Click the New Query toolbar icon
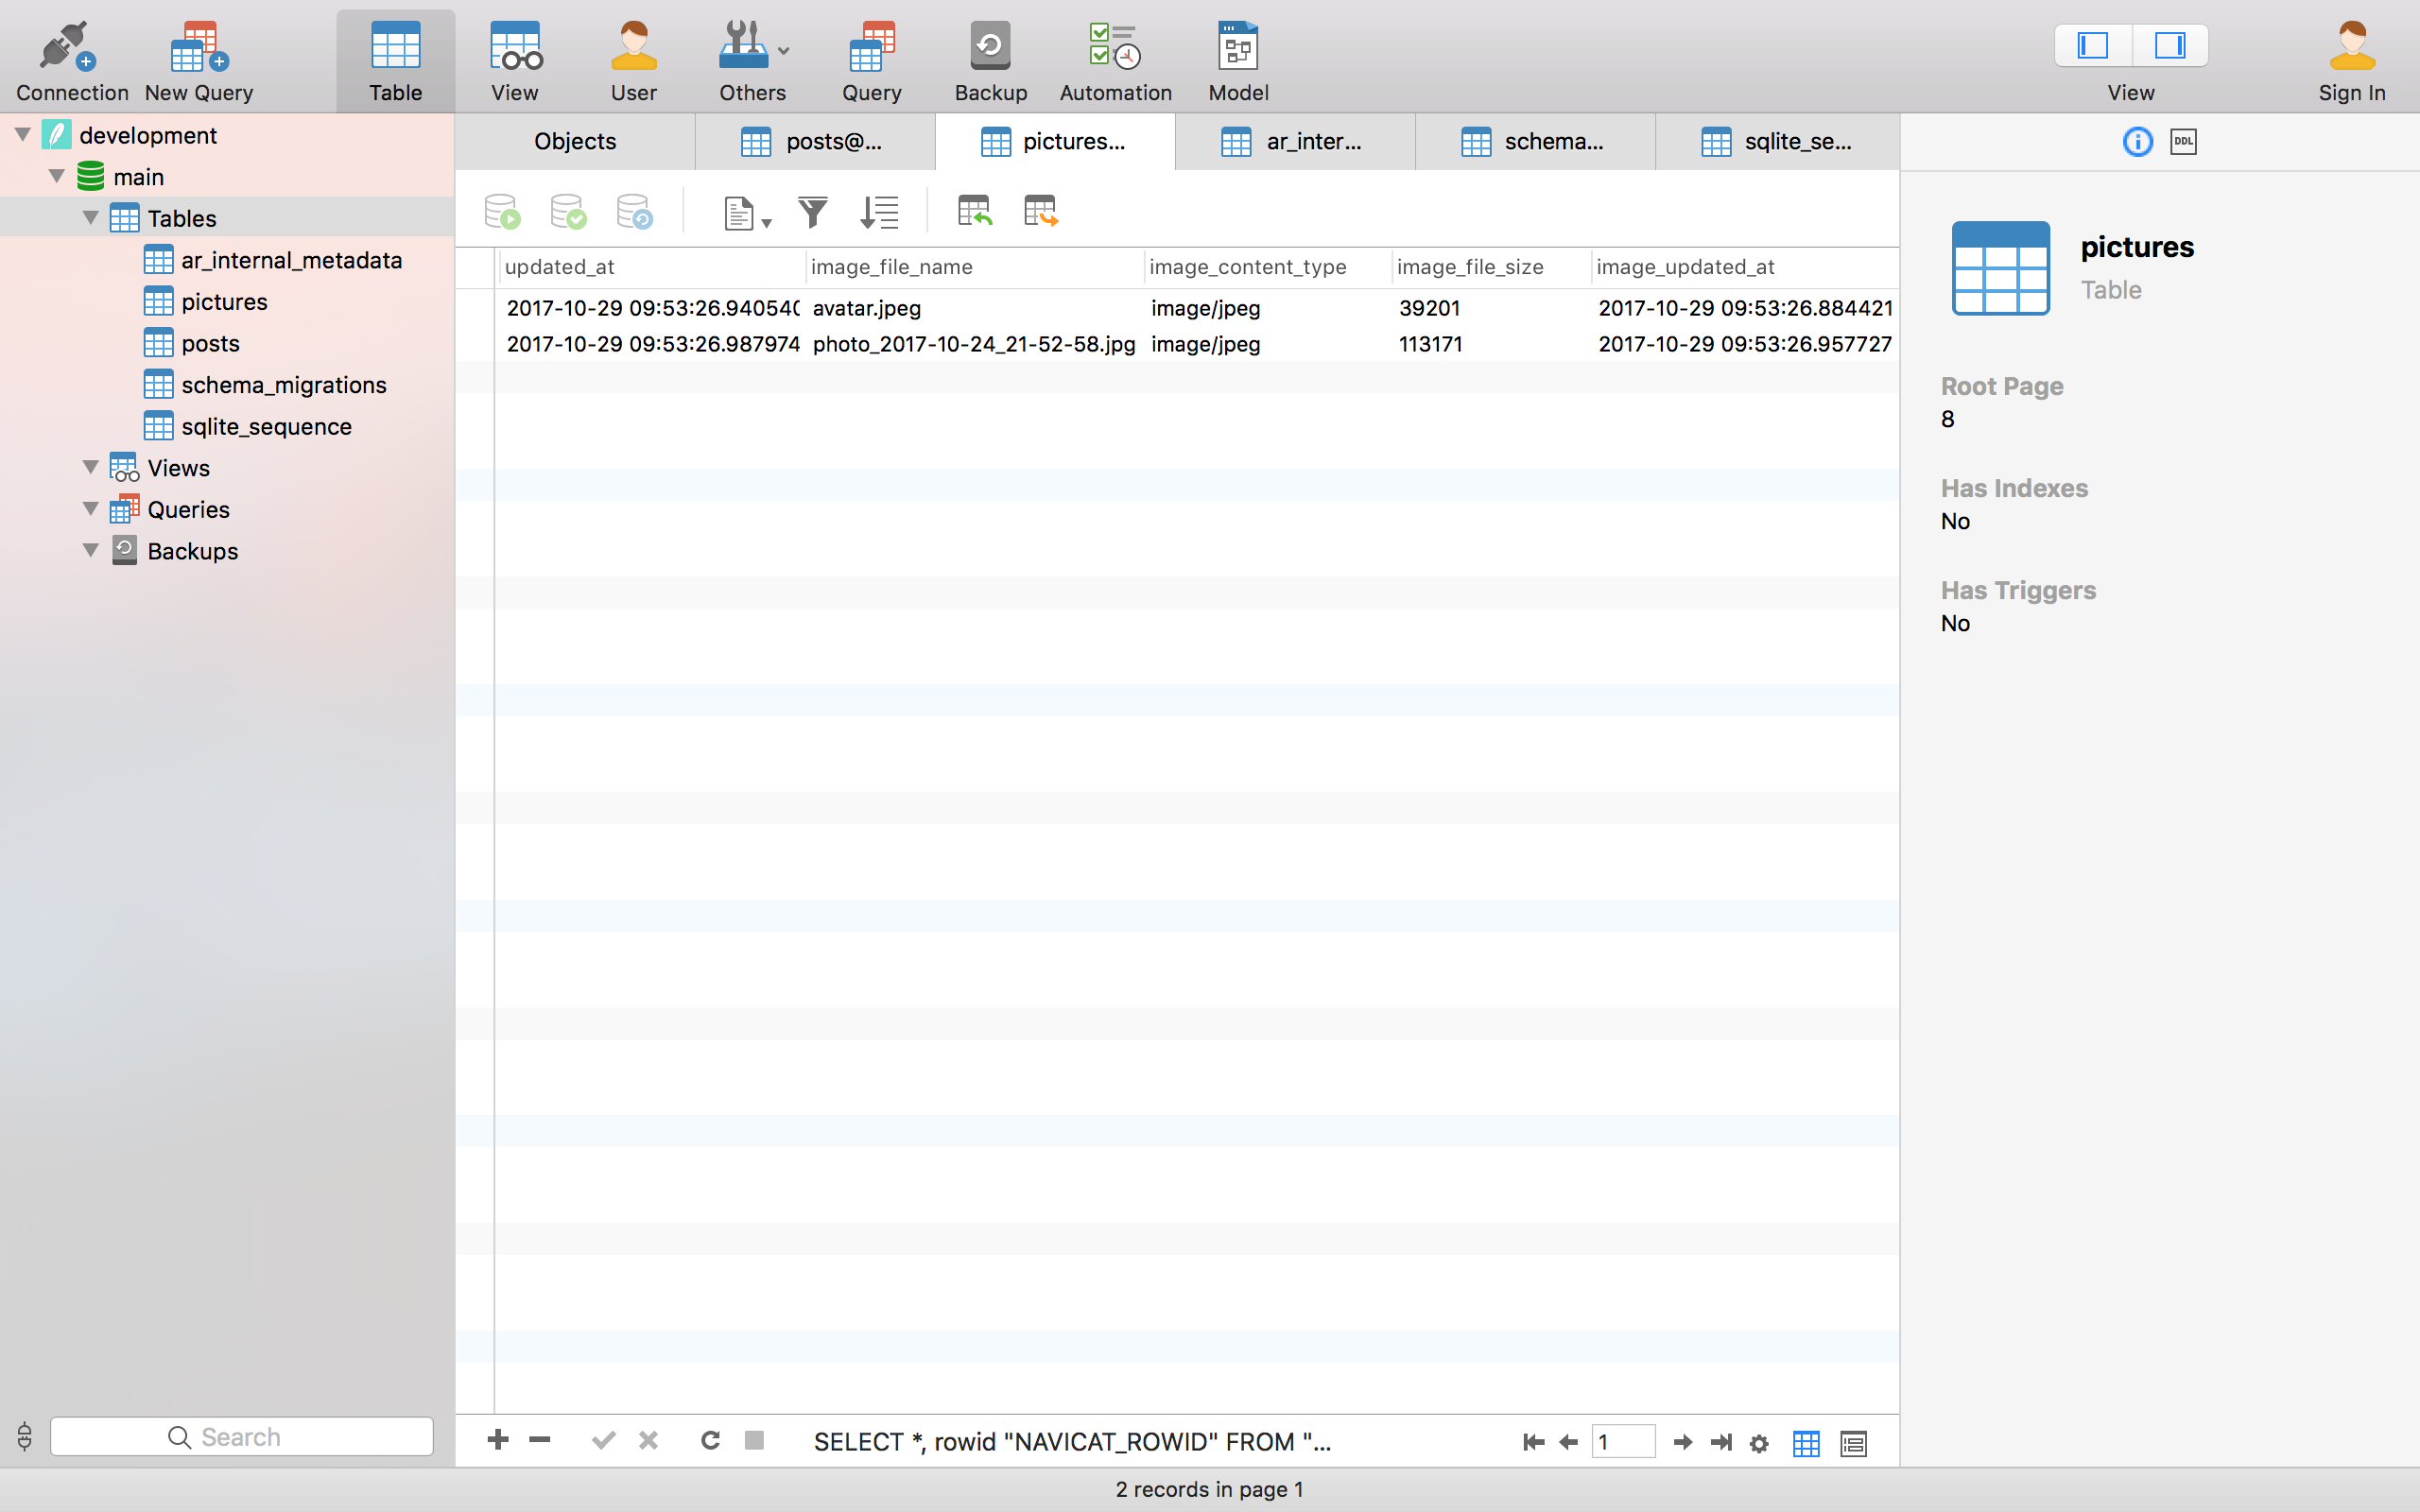This screenshot has width=2420, height=1512. coord(199,60)
